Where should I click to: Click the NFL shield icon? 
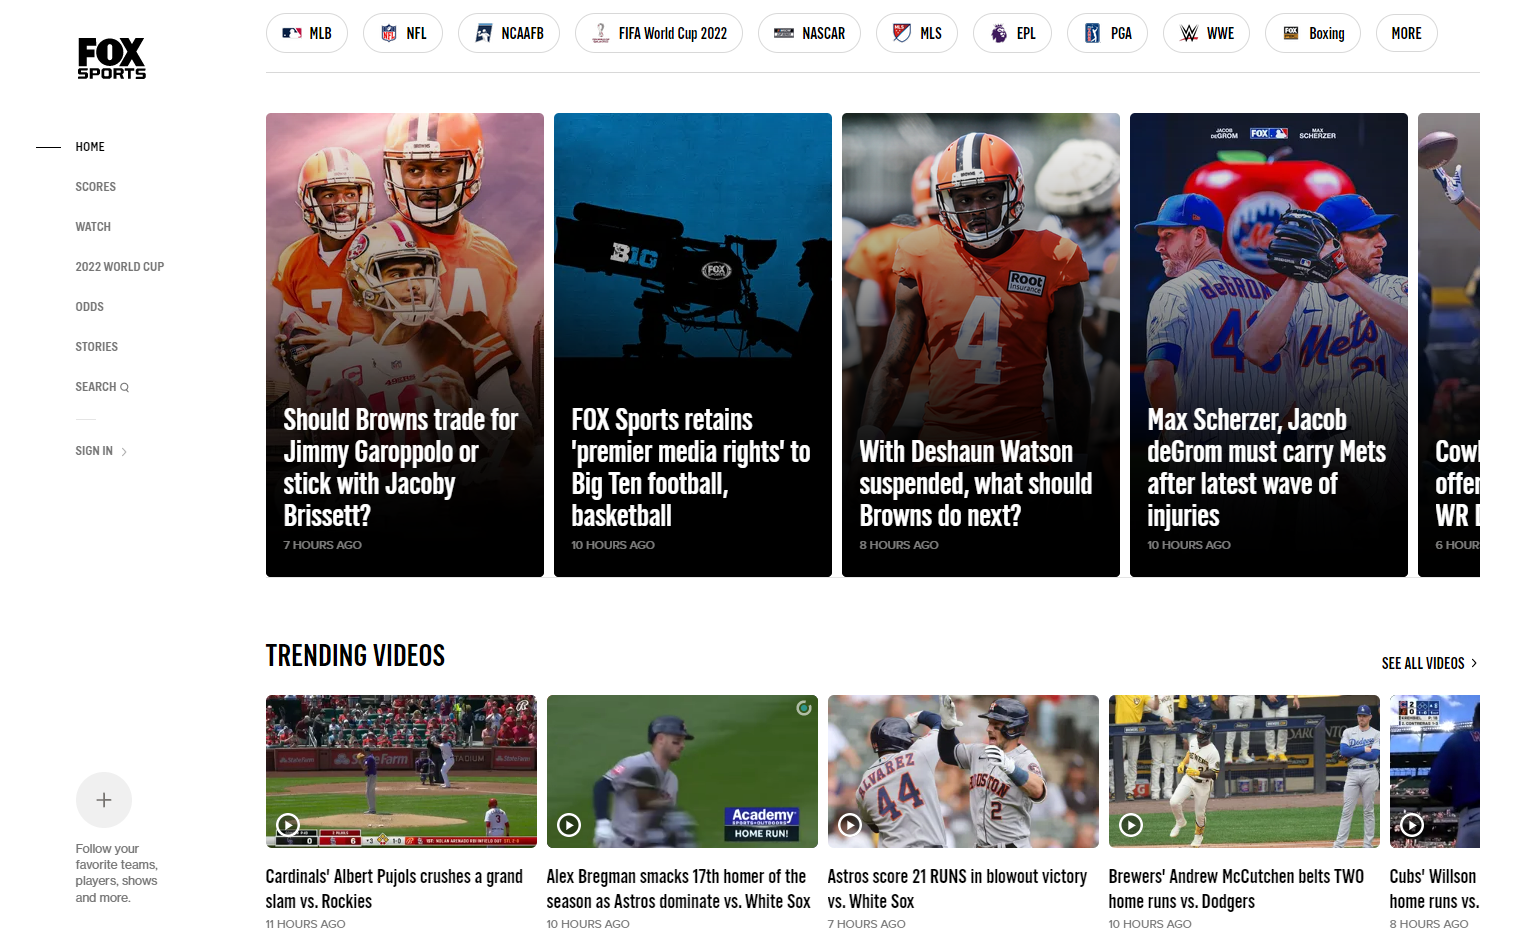[x=389, y=33]
